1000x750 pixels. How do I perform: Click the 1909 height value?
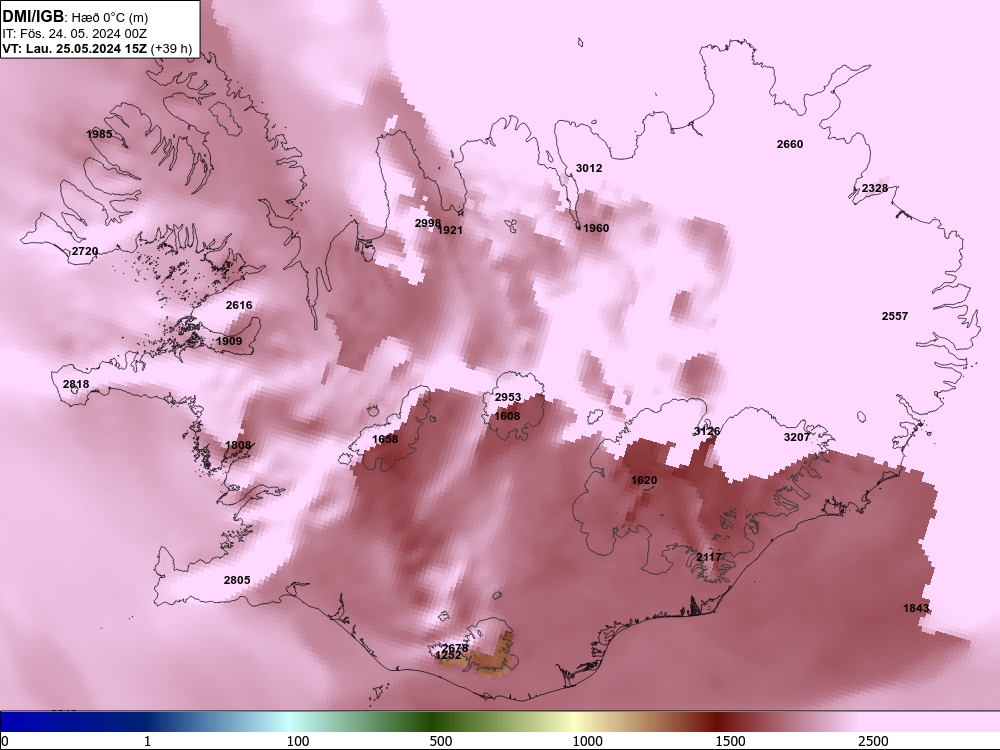click(x=229, y=341)
